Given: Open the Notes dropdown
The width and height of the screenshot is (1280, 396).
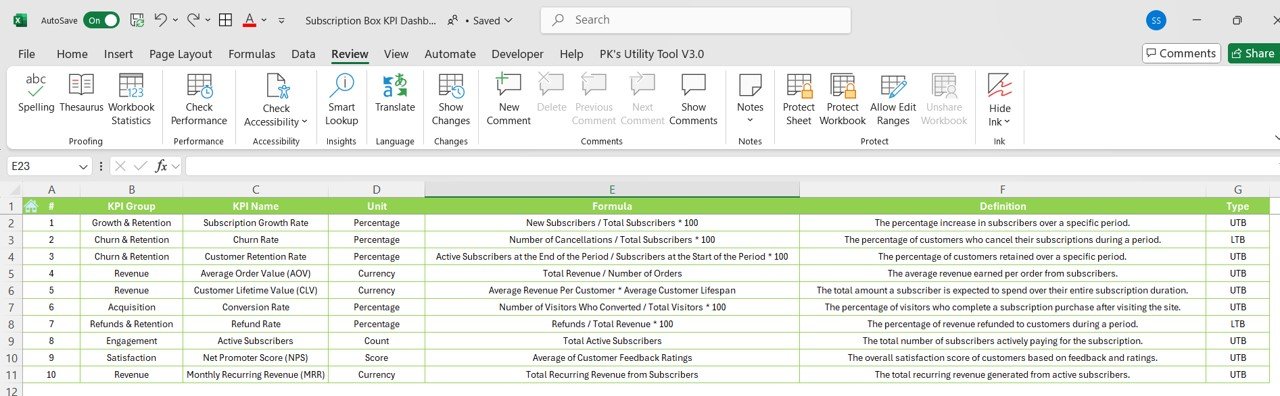Looking at the screenshot, I should pos(750,100).
